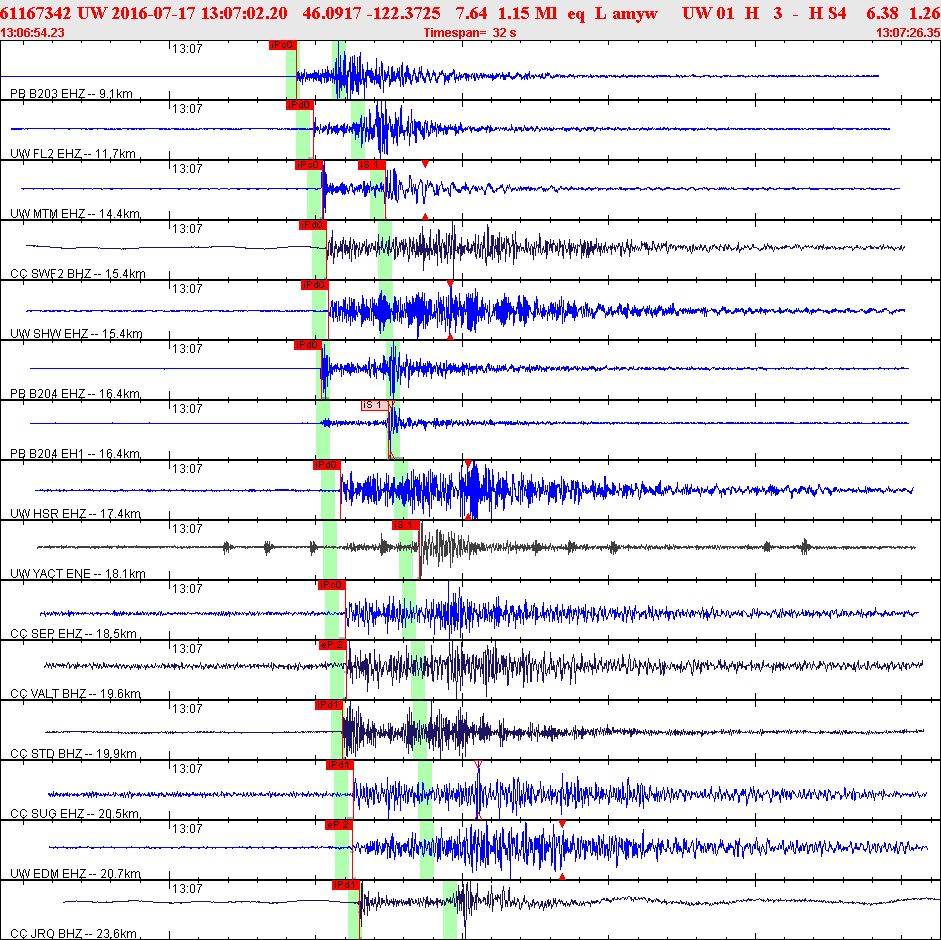The height and width of the screenshot is (940, 941).
Task: Select iPd0 pick flag on CC SWF2 trace
Action: click(x=312, y=225)
